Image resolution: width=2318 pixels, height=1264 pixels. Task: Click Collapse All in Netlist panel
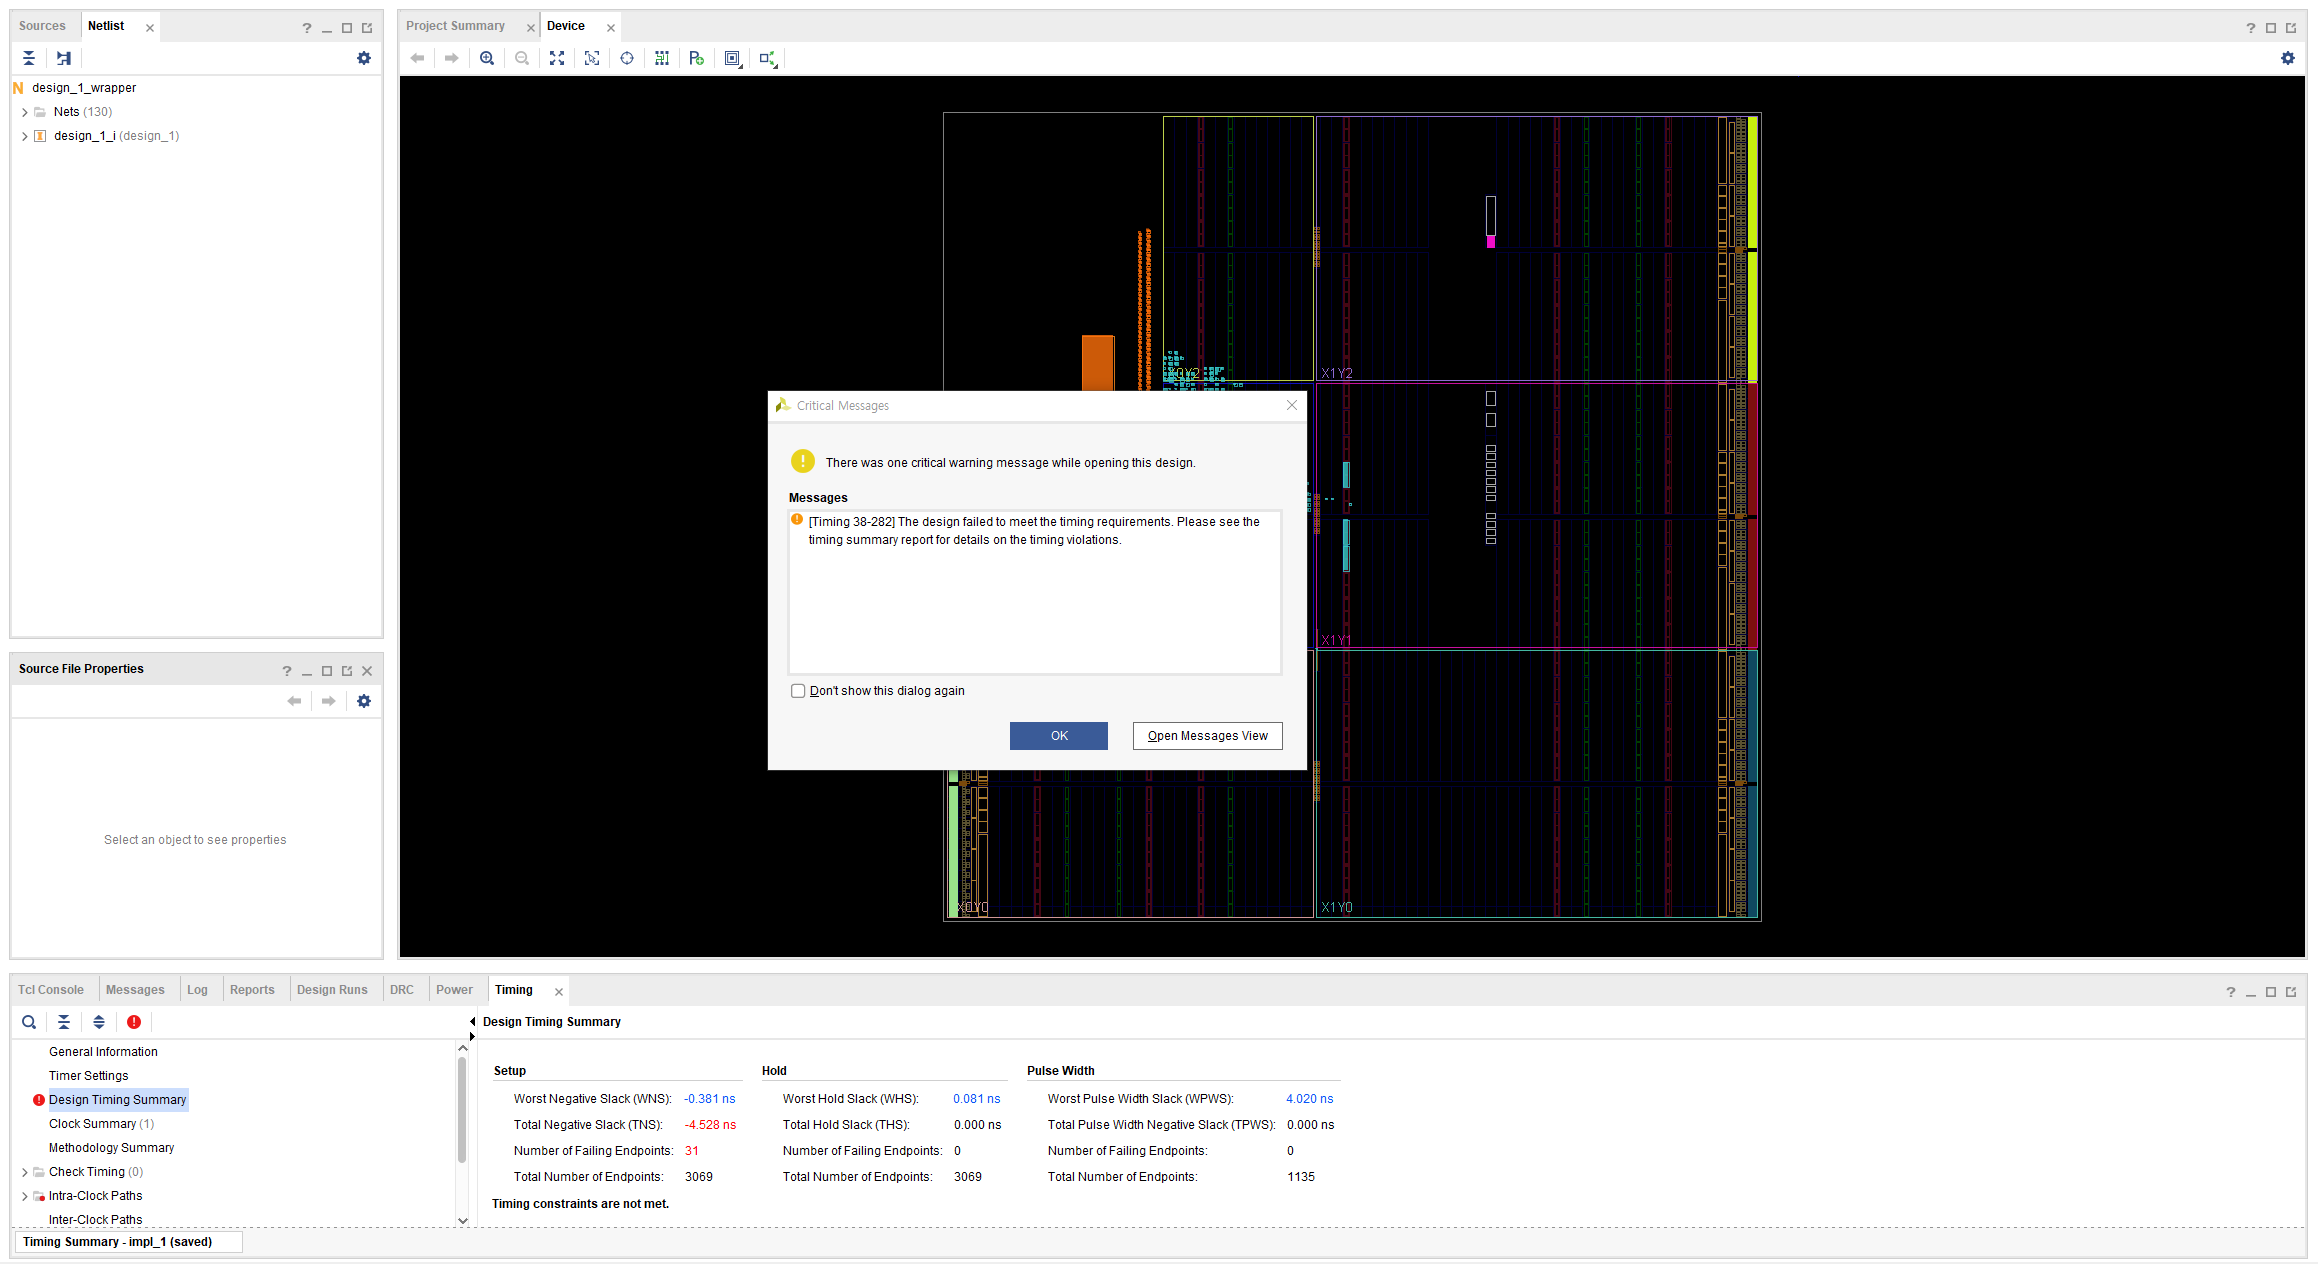pos(29,58)
